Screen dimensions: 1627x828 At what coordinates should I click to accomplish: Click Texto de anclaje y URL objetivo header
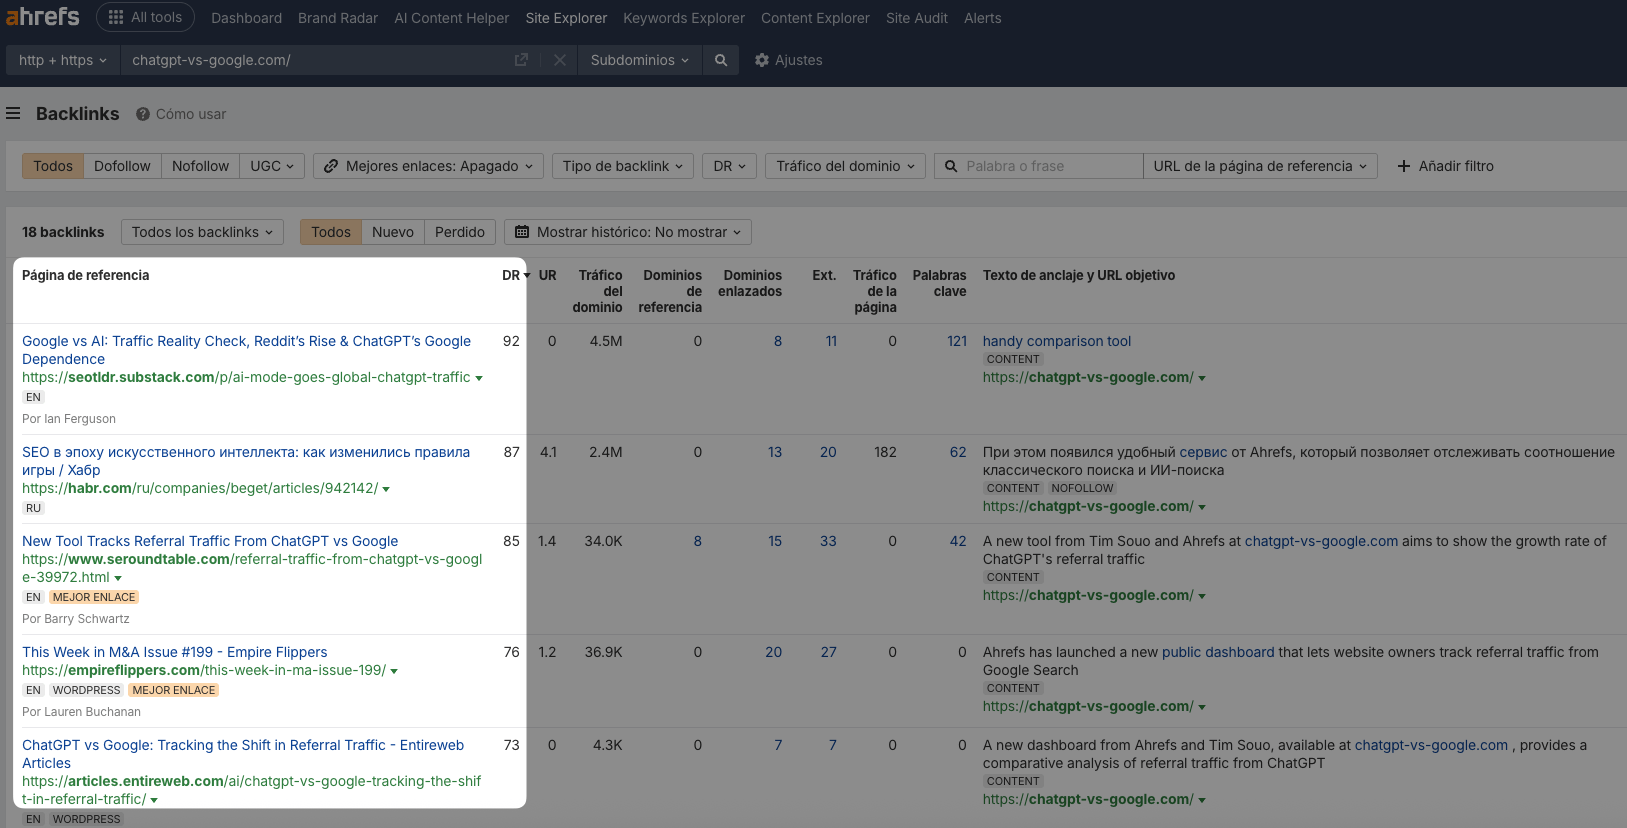point(1079,275)
